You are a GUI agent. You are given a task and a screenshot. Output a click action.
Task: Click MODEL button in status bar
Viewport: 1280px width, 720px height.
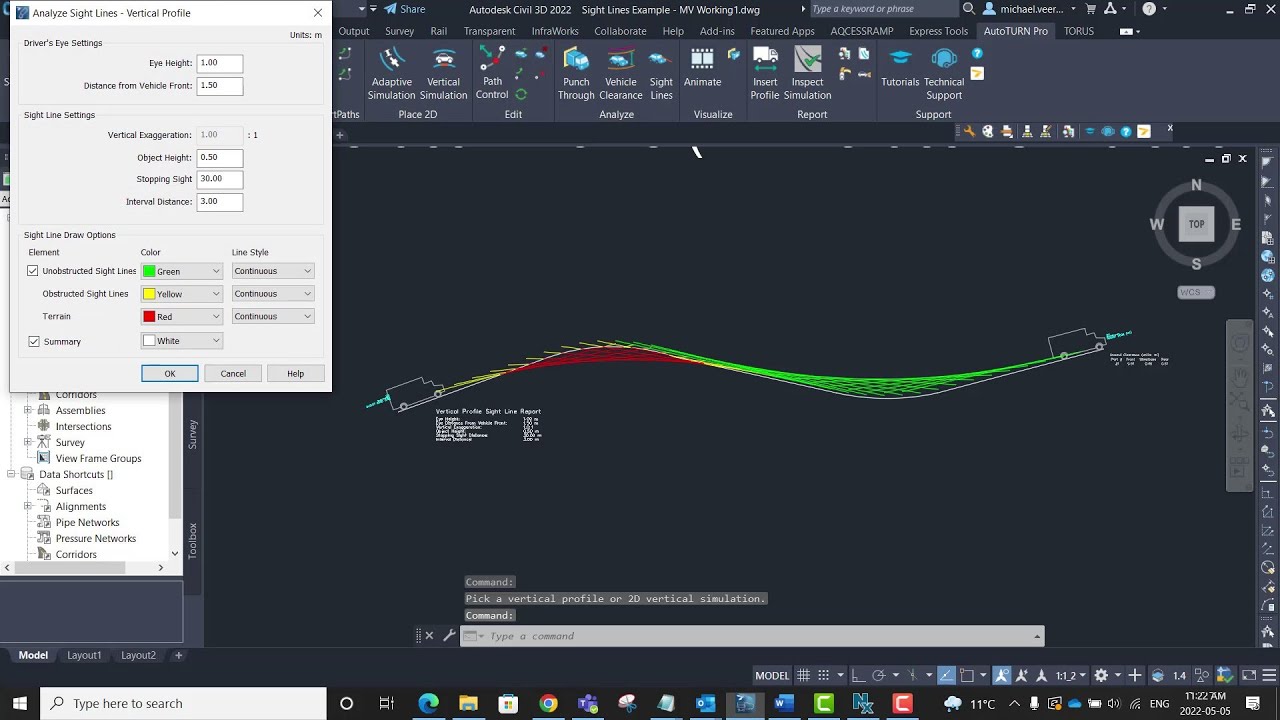click(x=772, y=675)
